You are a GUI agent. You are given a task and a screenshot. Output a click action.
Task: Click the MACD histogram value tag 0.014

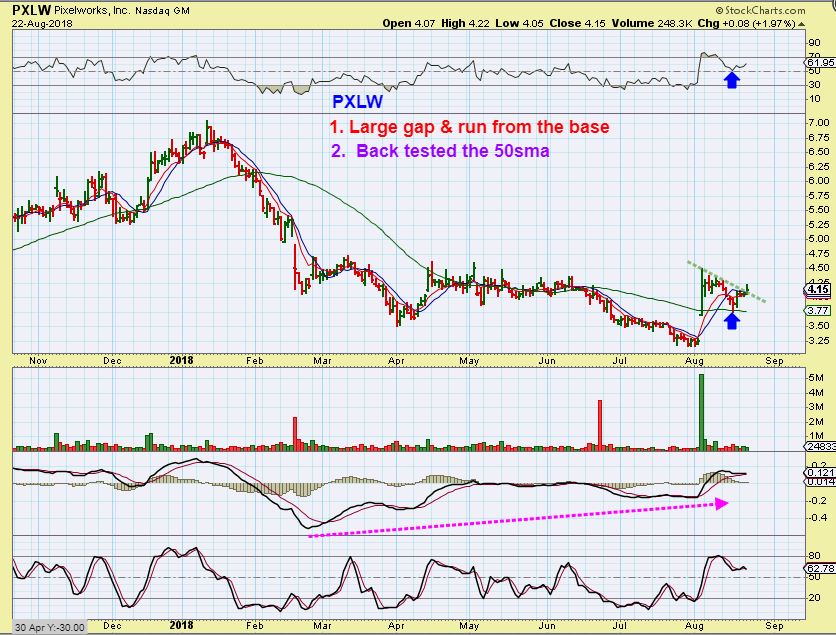(819, 481)
